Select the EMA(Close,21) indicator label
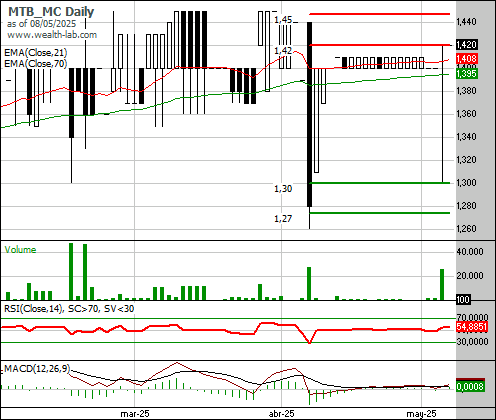 36,53
